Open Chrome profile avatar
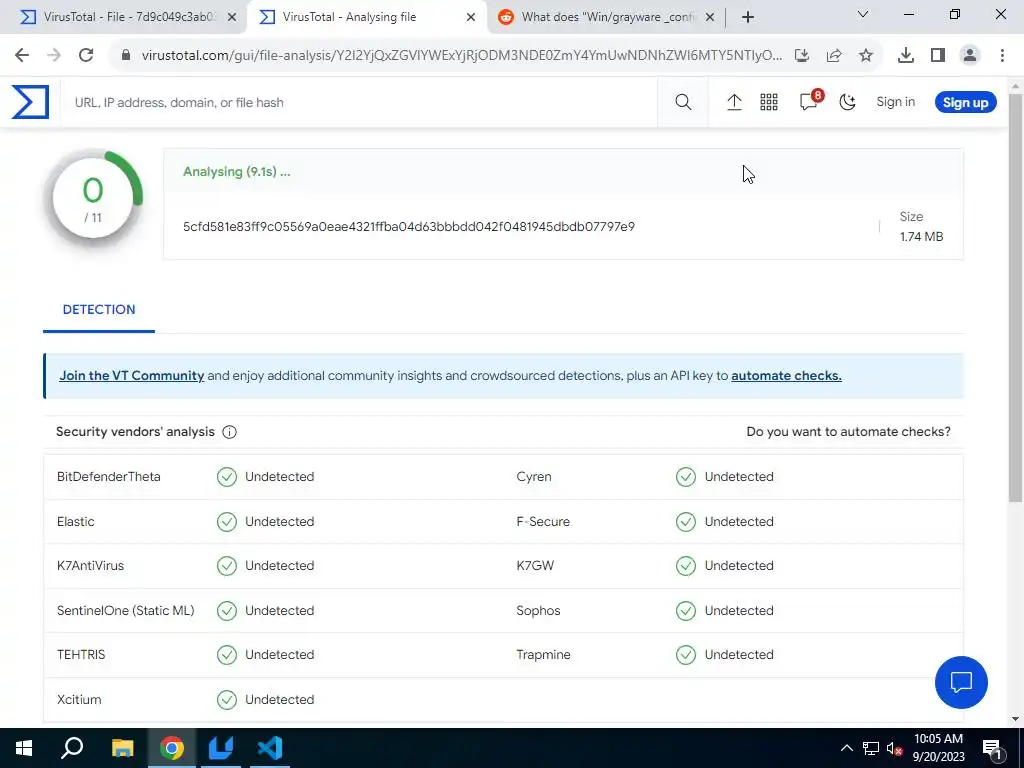Viewport: 1024px width, 768px height. (x=970, y=56)
